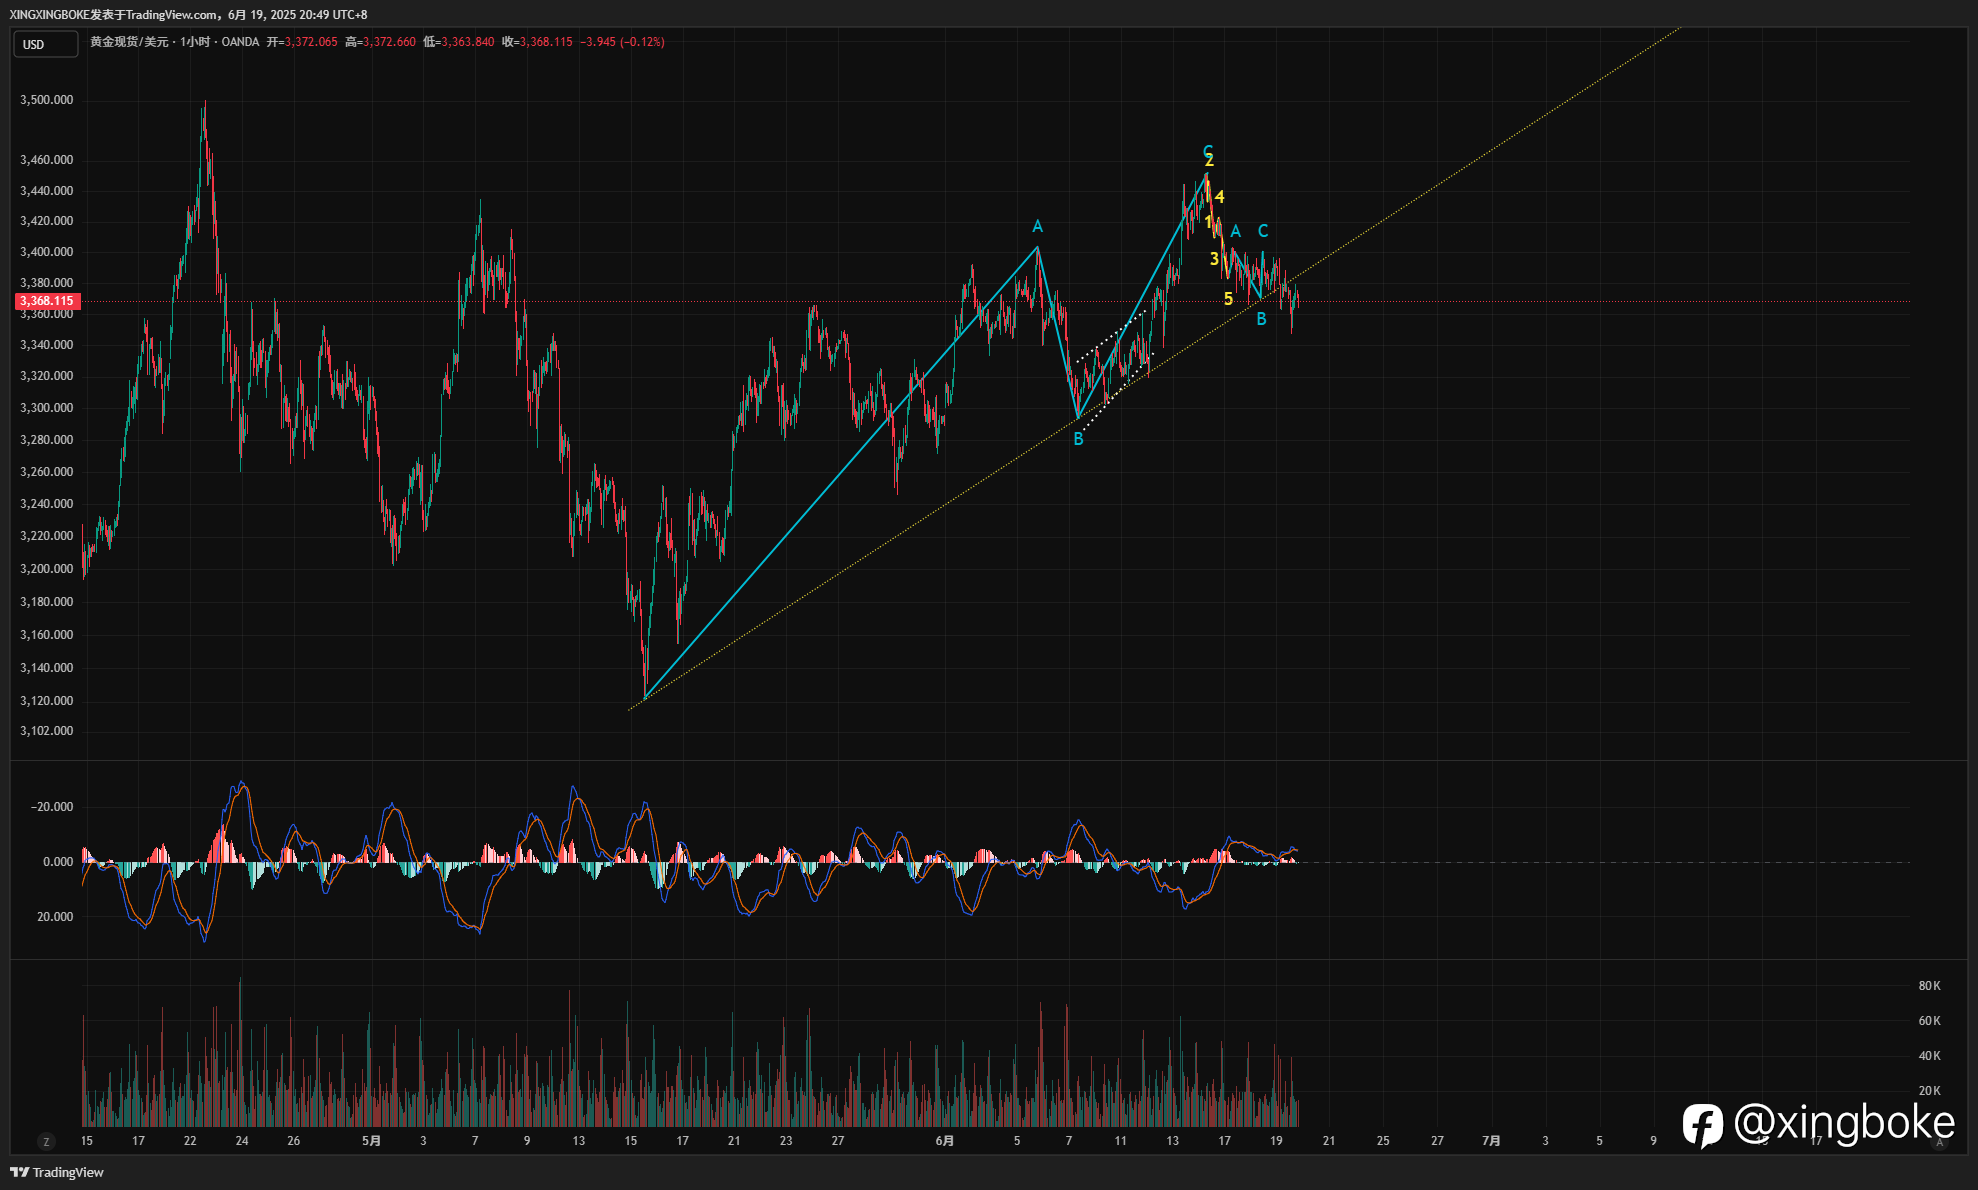Click the 6月 date label on time axis
This screenshot has height=1190, width=1978.
pos(944,1141)
